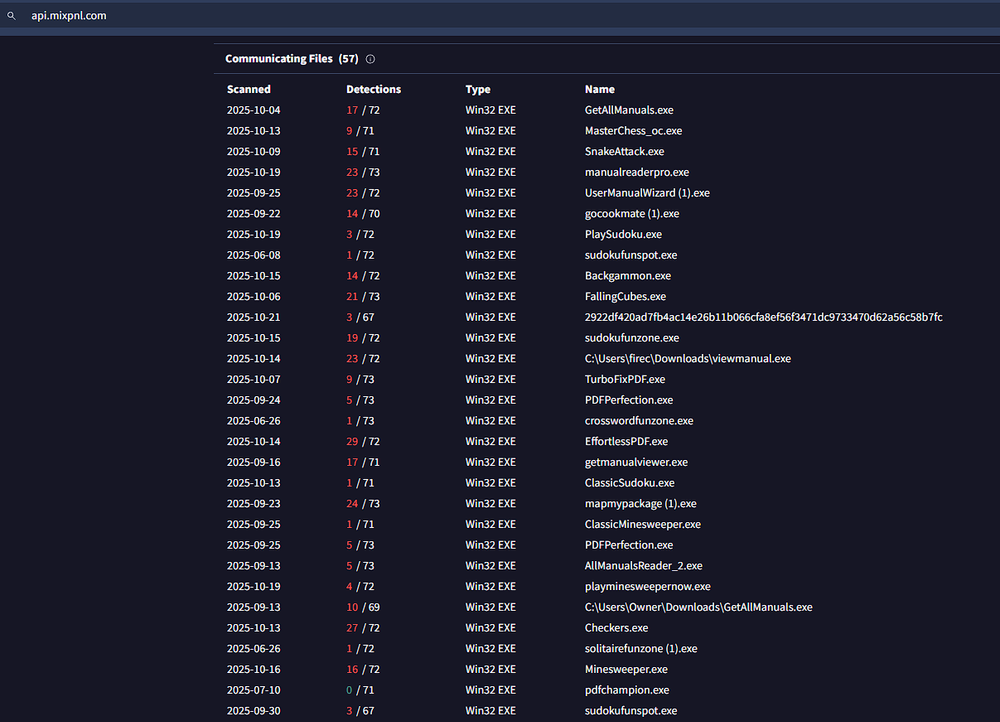Click the search magnifier icon
The width and height of the screenshot is (1000, 722).
(11, 16)
